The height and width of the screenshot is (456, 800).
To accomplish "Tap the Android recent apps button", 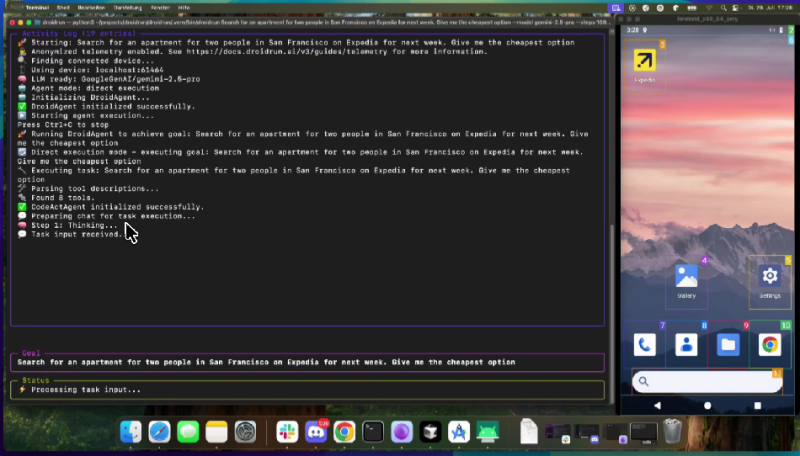I will click(757, 406).
